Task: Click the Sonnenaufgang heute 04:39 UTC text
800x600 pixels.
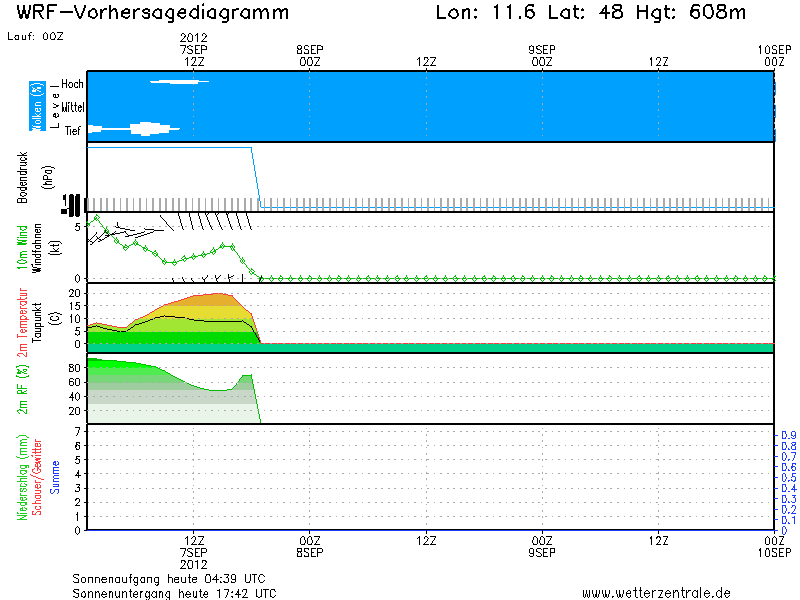Action: (169, 579)
